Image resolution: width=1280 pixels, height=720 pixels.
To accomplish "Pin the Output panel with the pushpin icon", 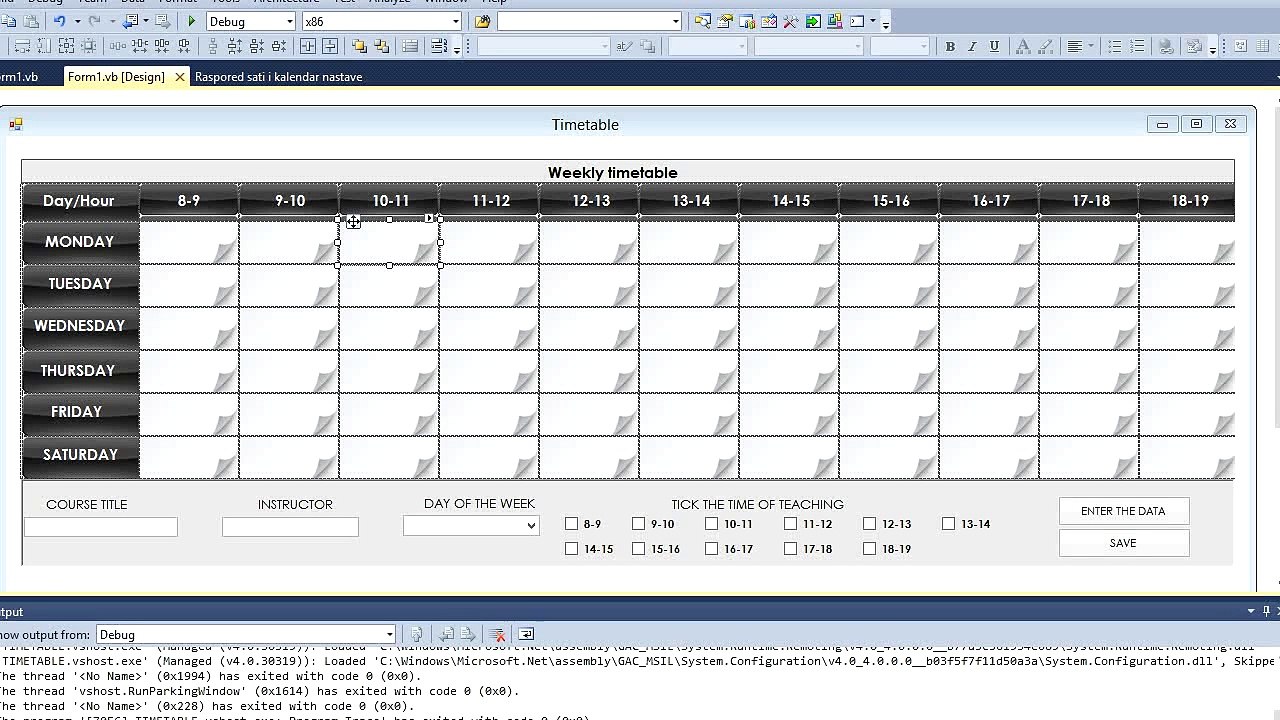I will pyautogui.click(x=1266, y=611).
